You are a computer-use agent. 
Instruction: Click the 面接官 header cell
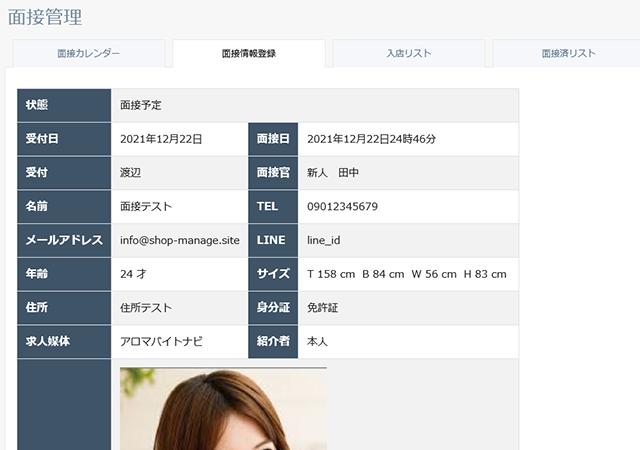pos(273,173)
